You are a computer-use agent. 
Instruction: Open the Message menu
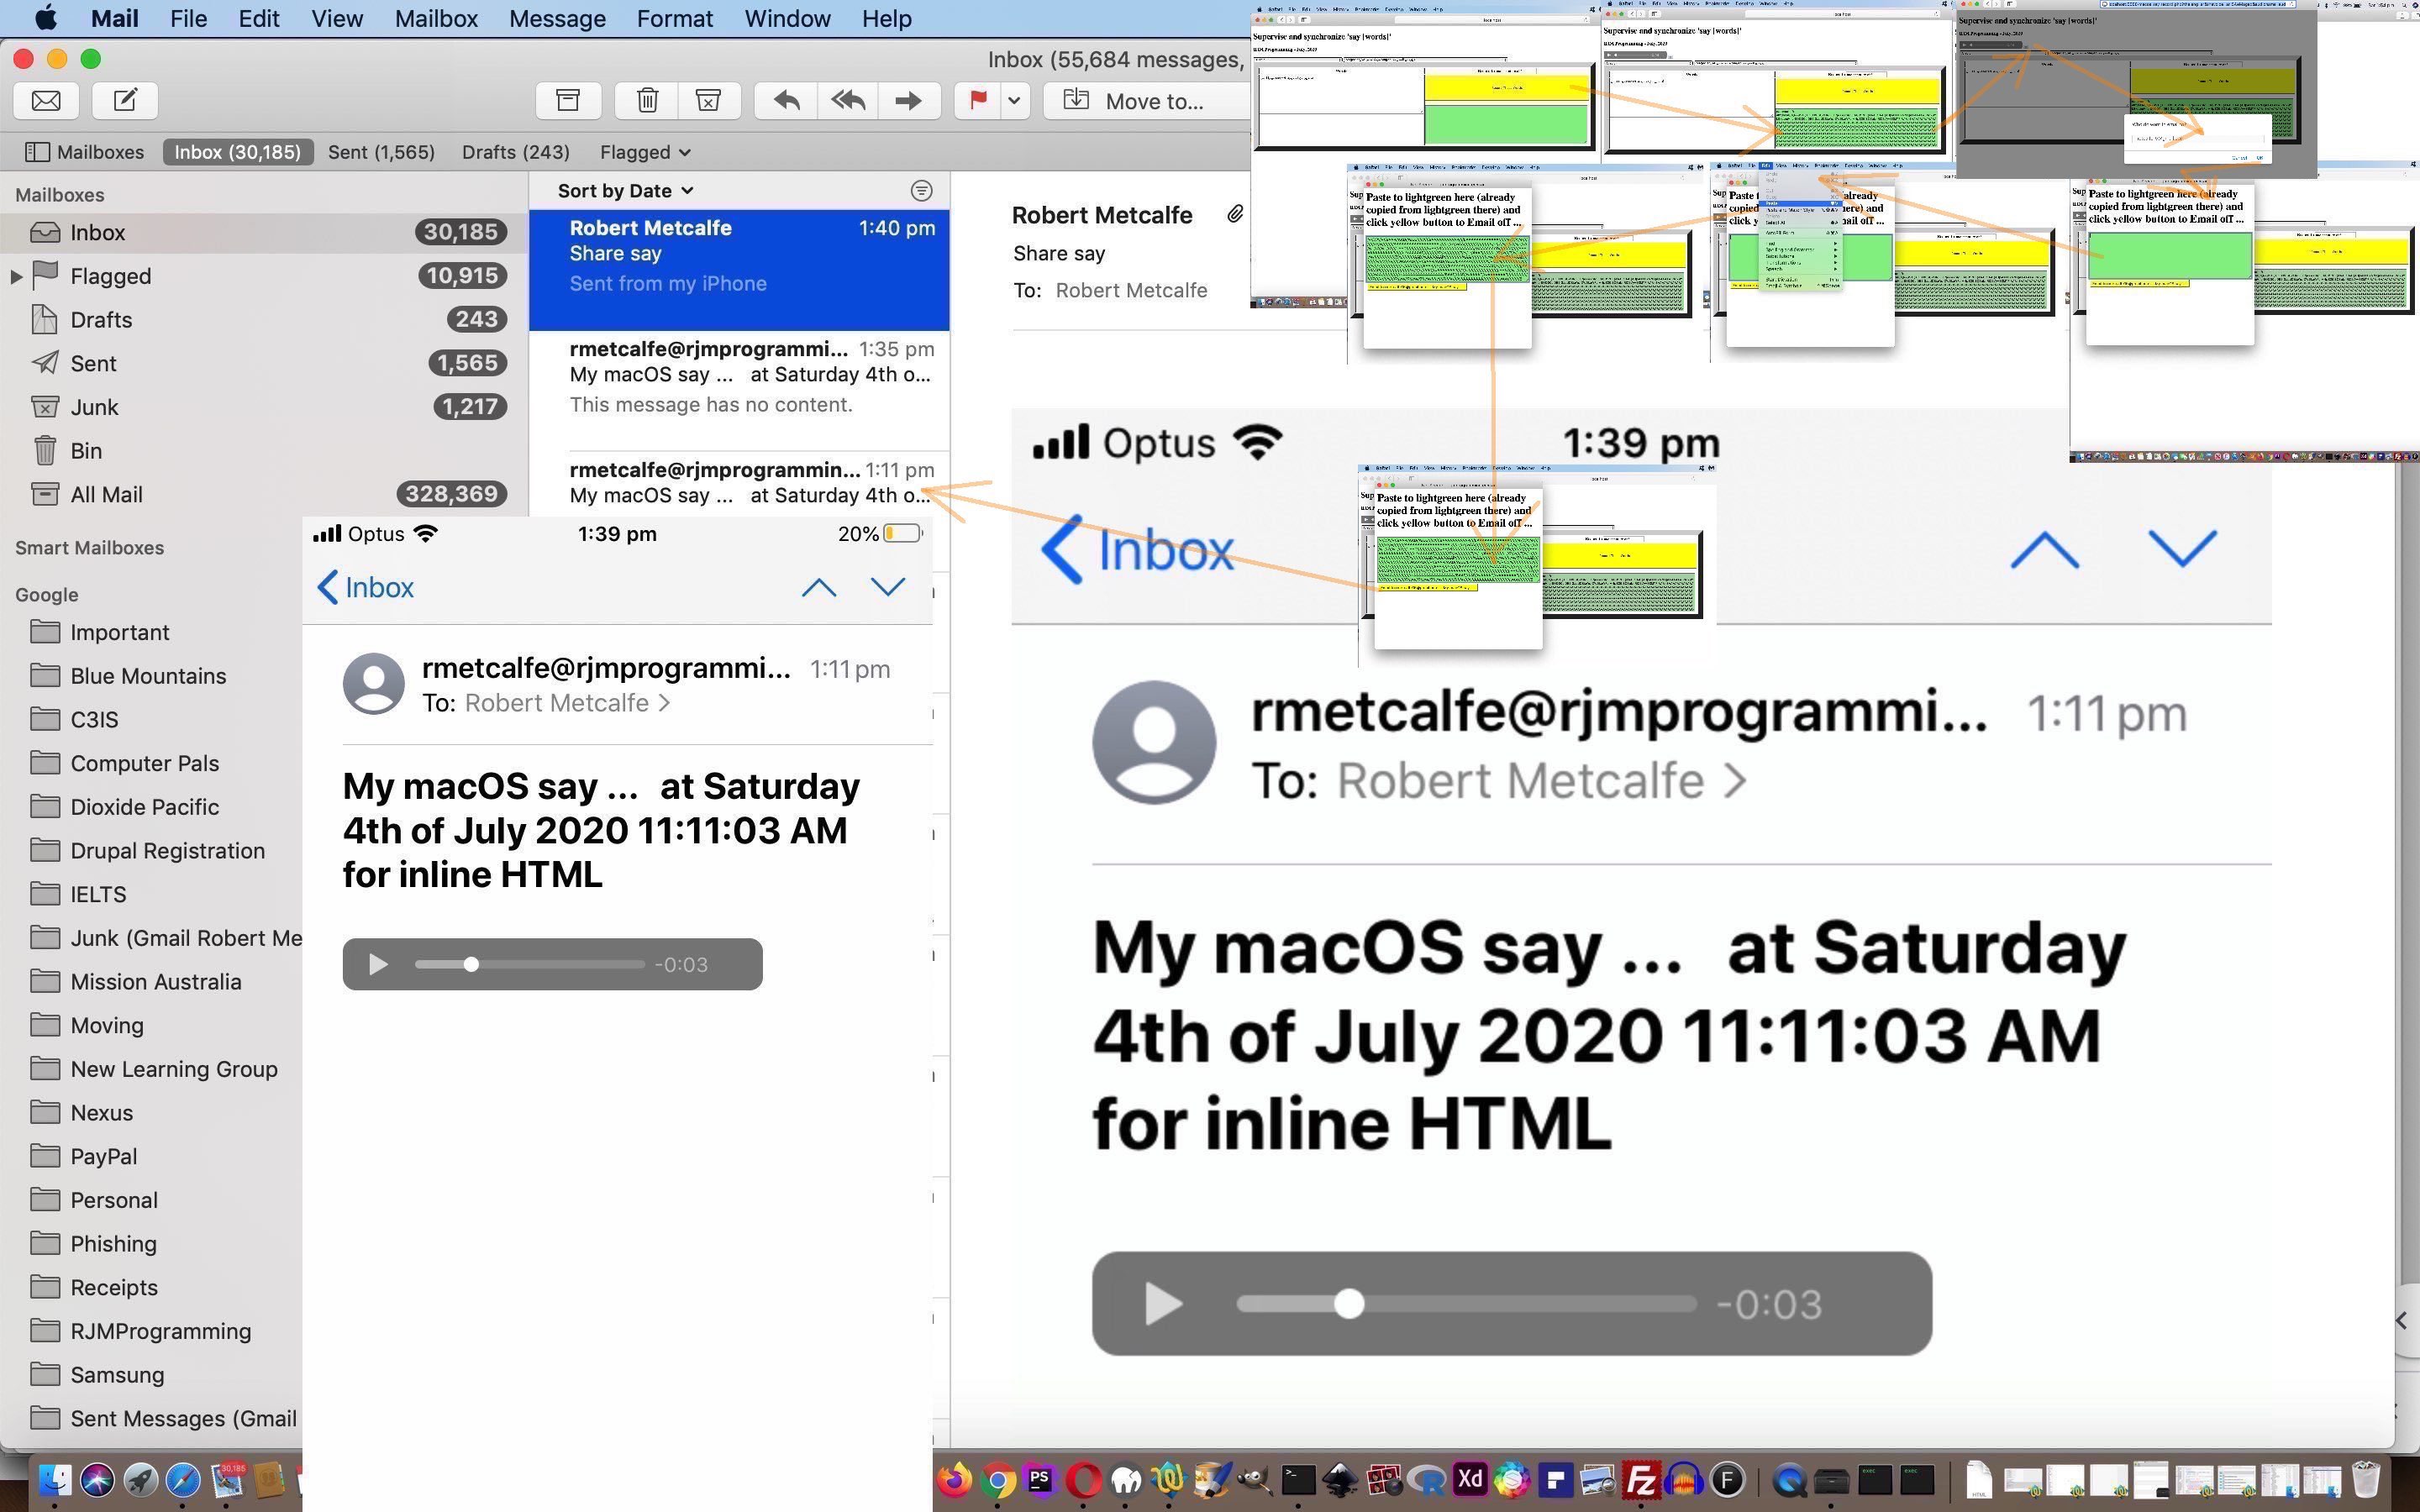click(x=557, y=18)
